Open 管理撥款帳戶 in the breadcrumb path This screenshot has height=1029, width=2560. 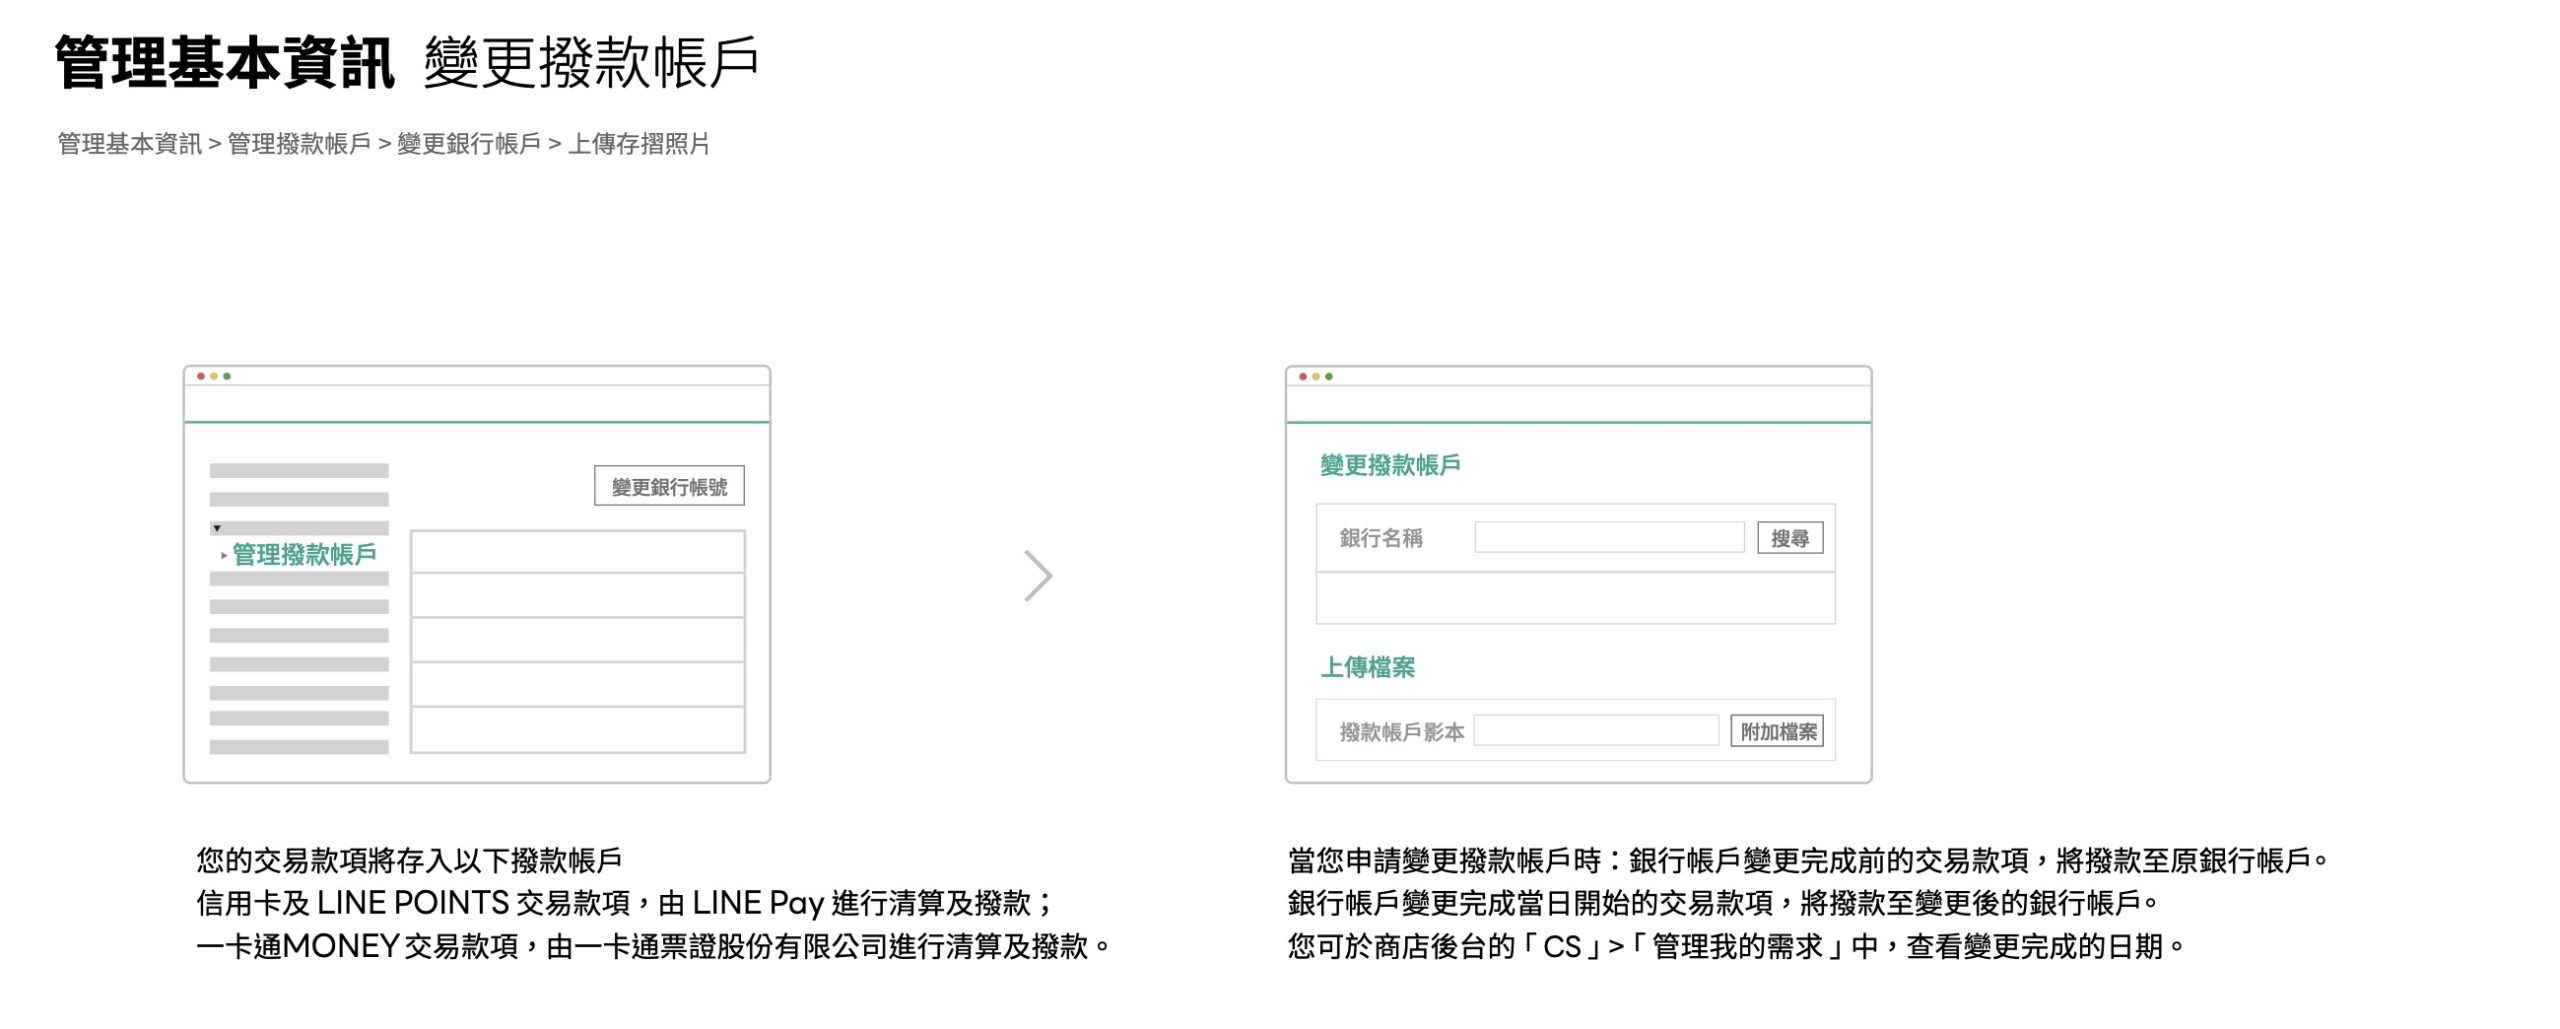point(299,144)
